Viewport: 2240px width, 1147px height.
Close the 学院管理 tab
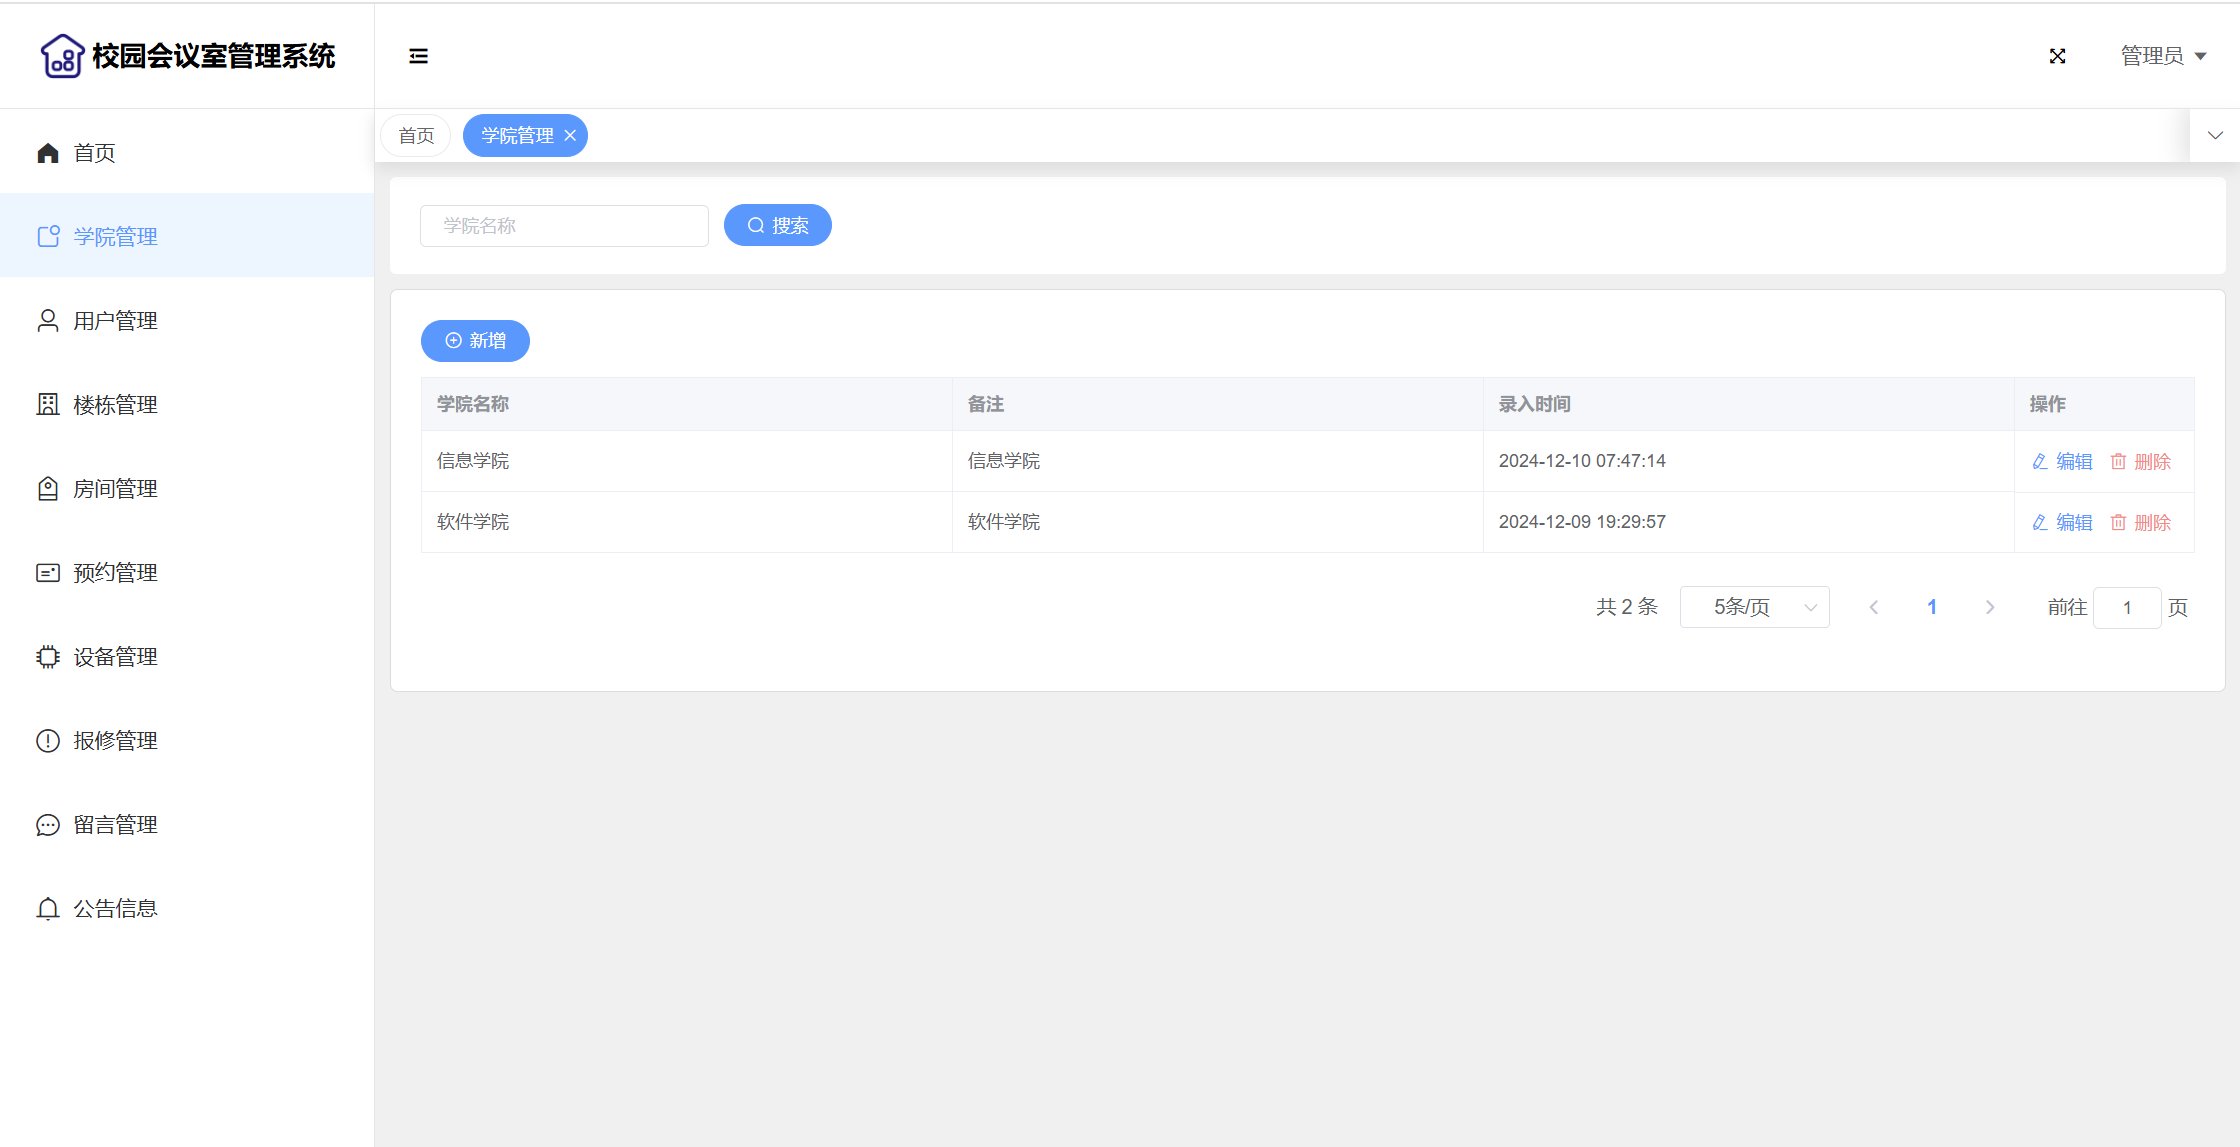point(570,136)
